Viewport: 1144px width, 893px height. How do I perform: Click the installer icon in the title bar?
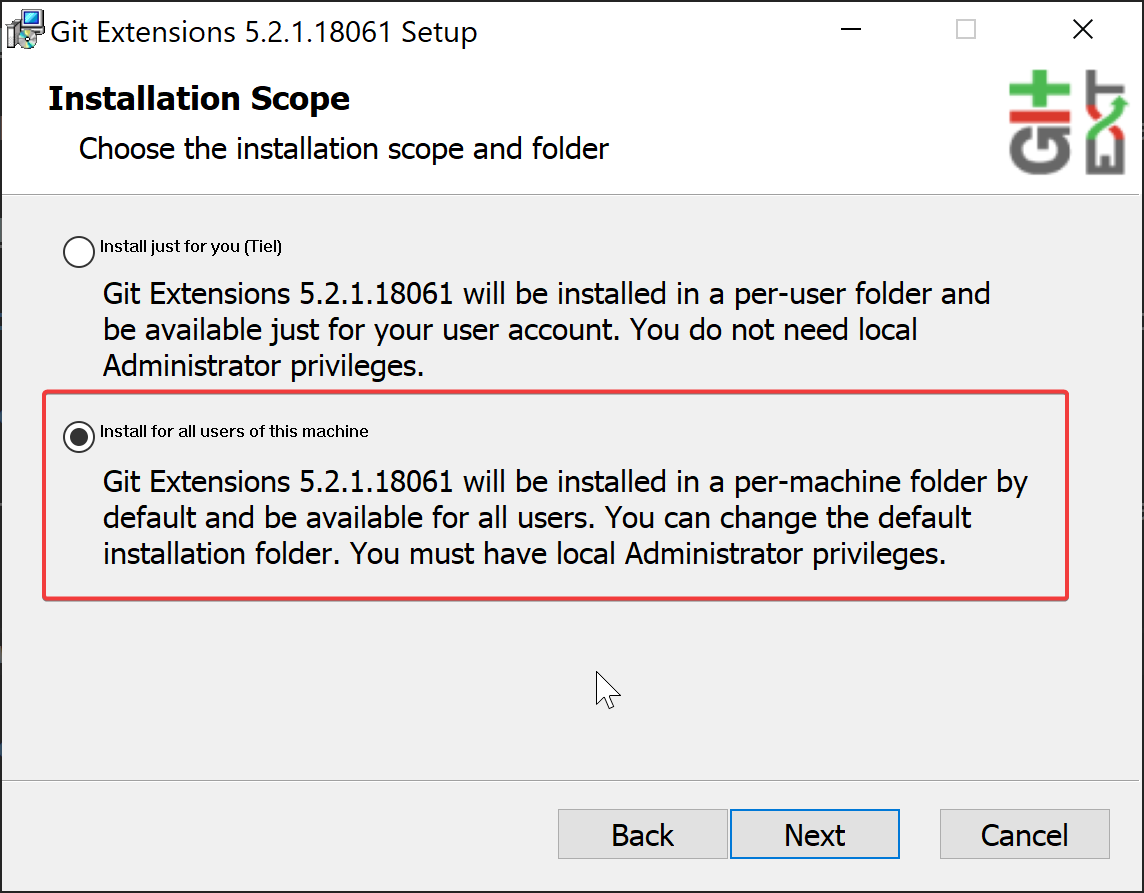tap(25, 30)
